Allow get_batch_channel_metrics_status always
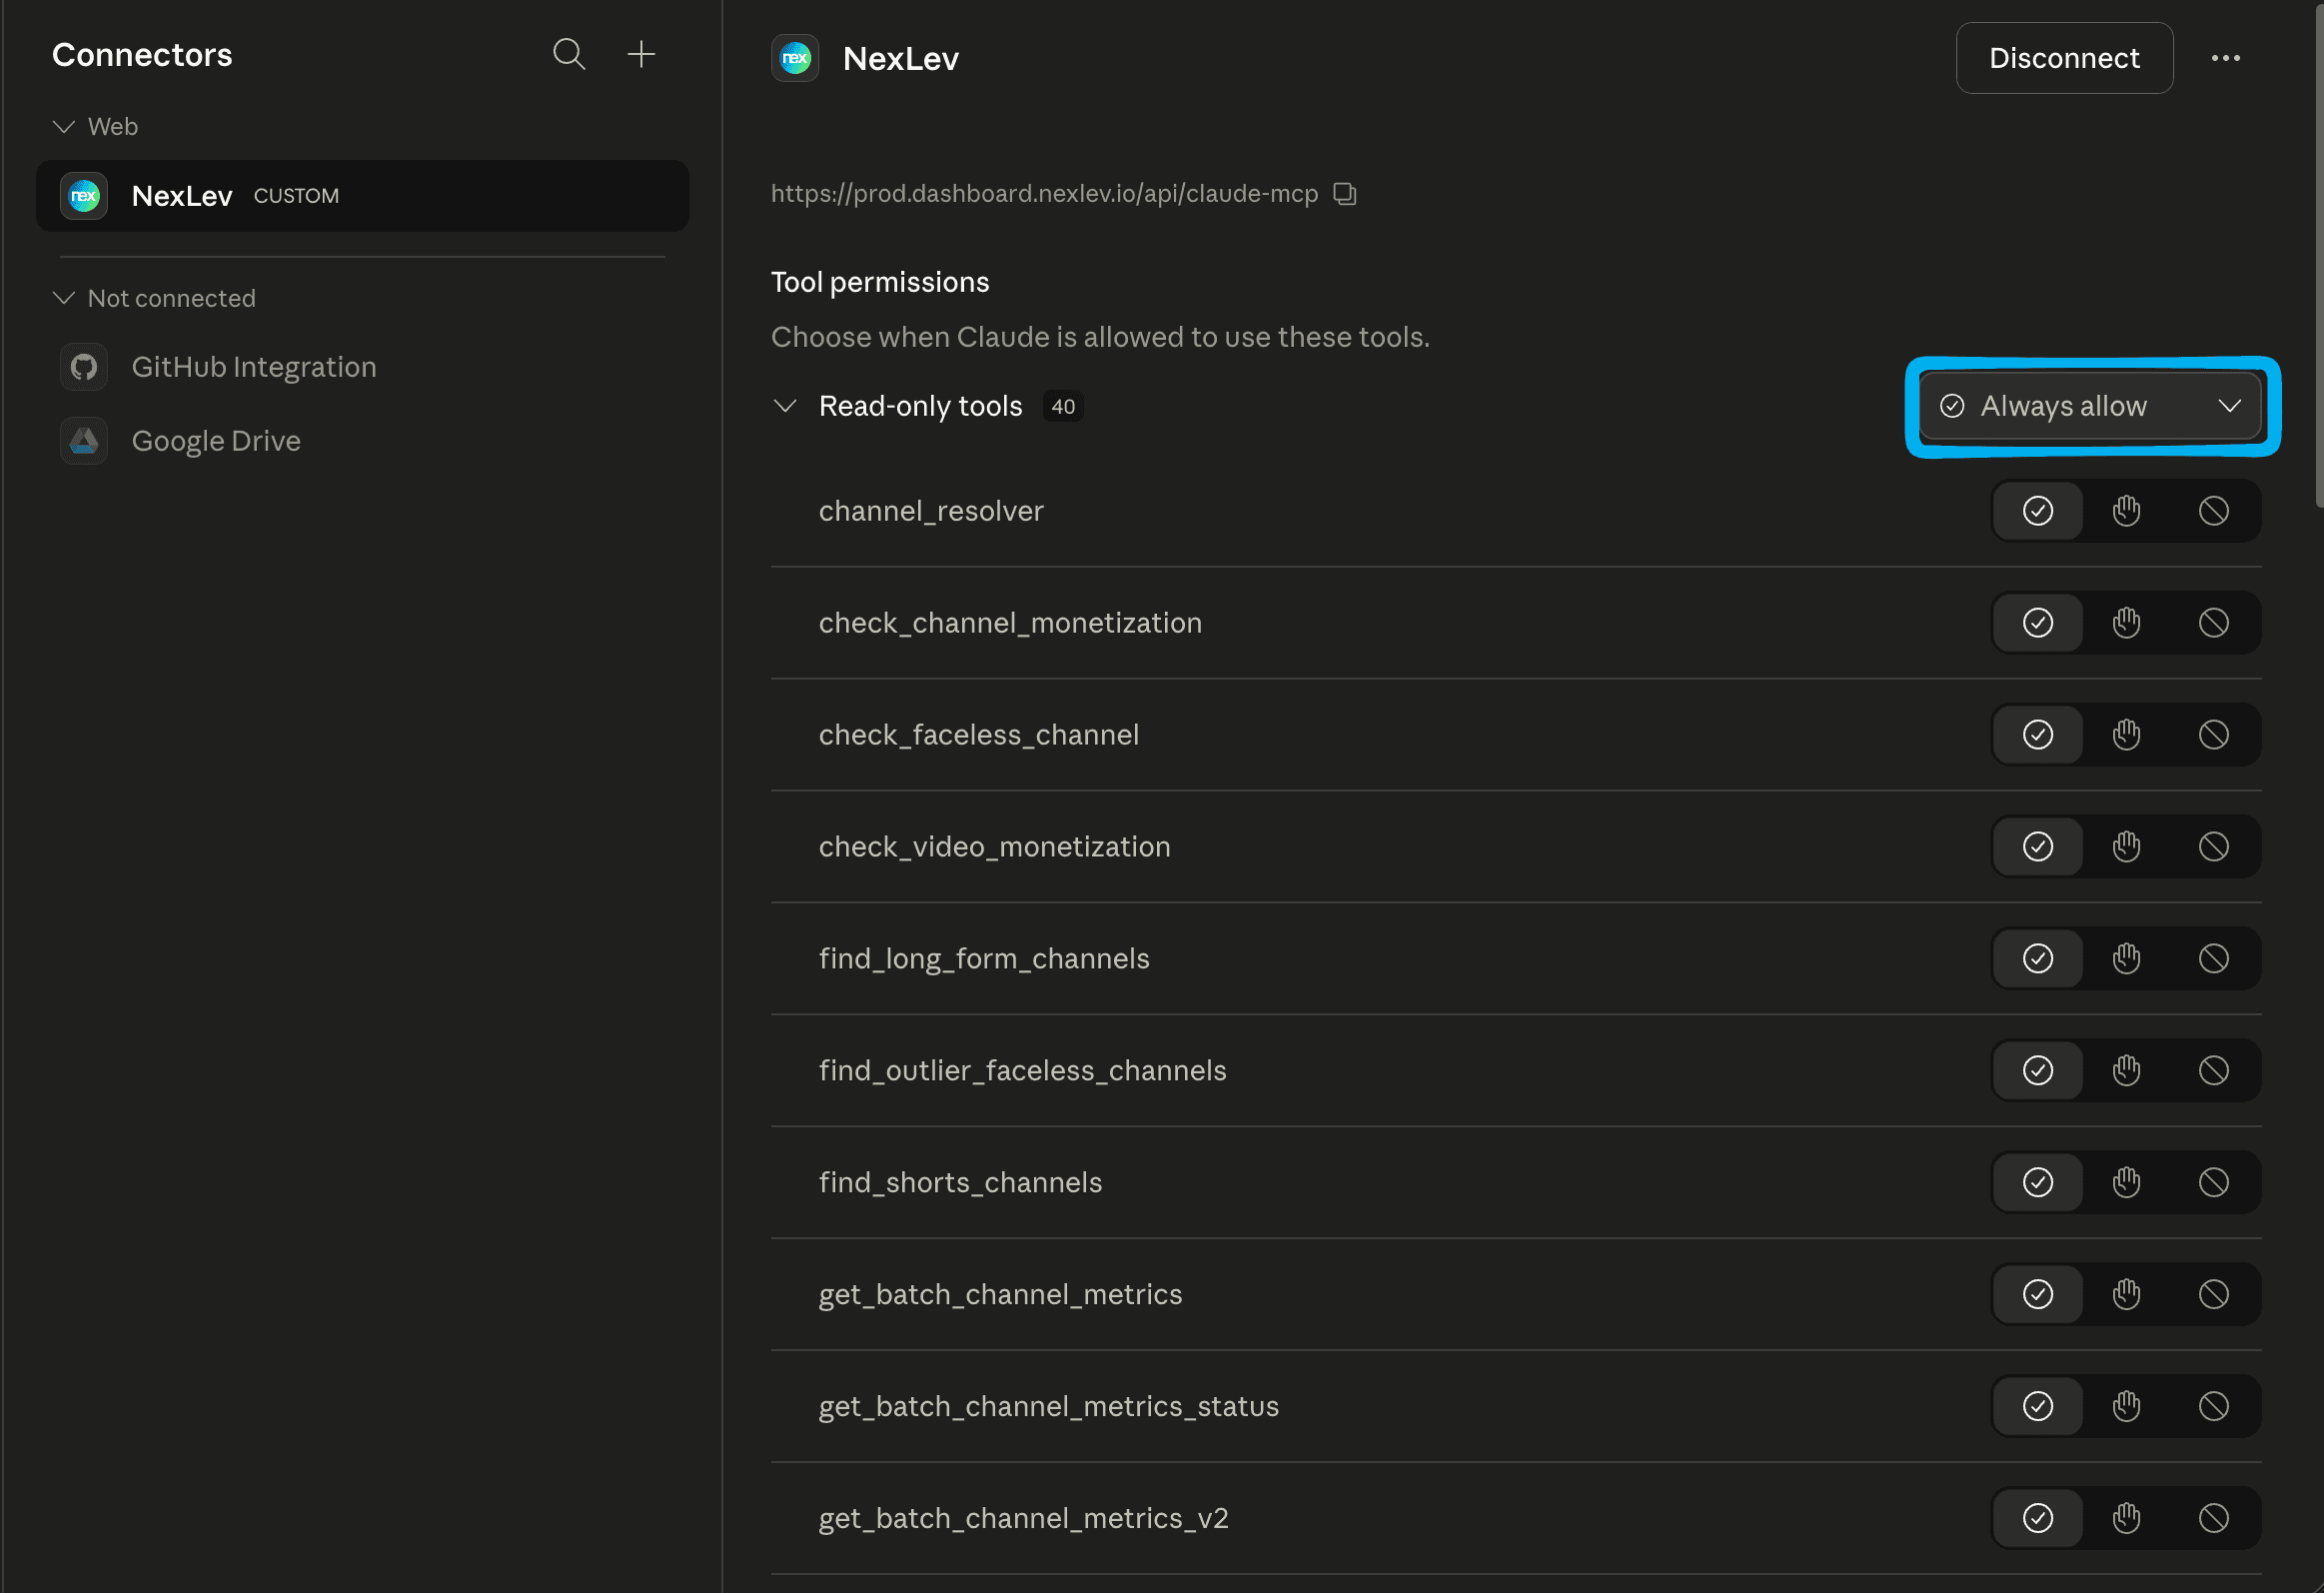2324x1593 pixels. click(2038, 1407)
